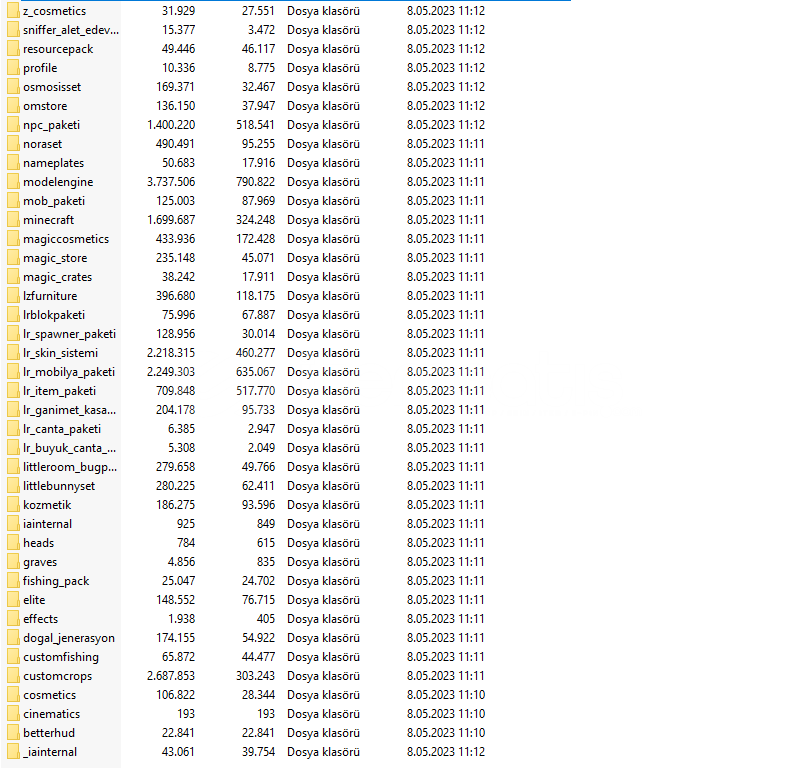Click the modelengine folder icon

(13, 182)
